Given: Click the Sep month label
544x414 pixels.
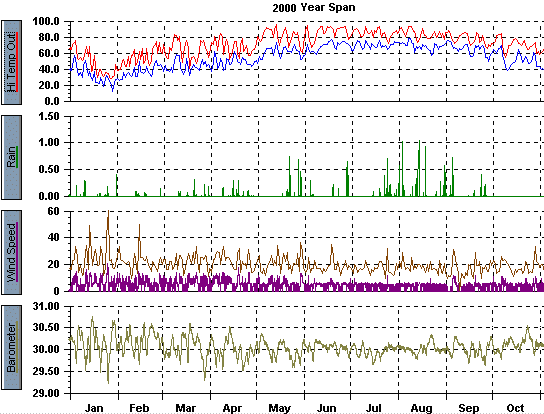Looking at the screenshot, I should (469, 408).
